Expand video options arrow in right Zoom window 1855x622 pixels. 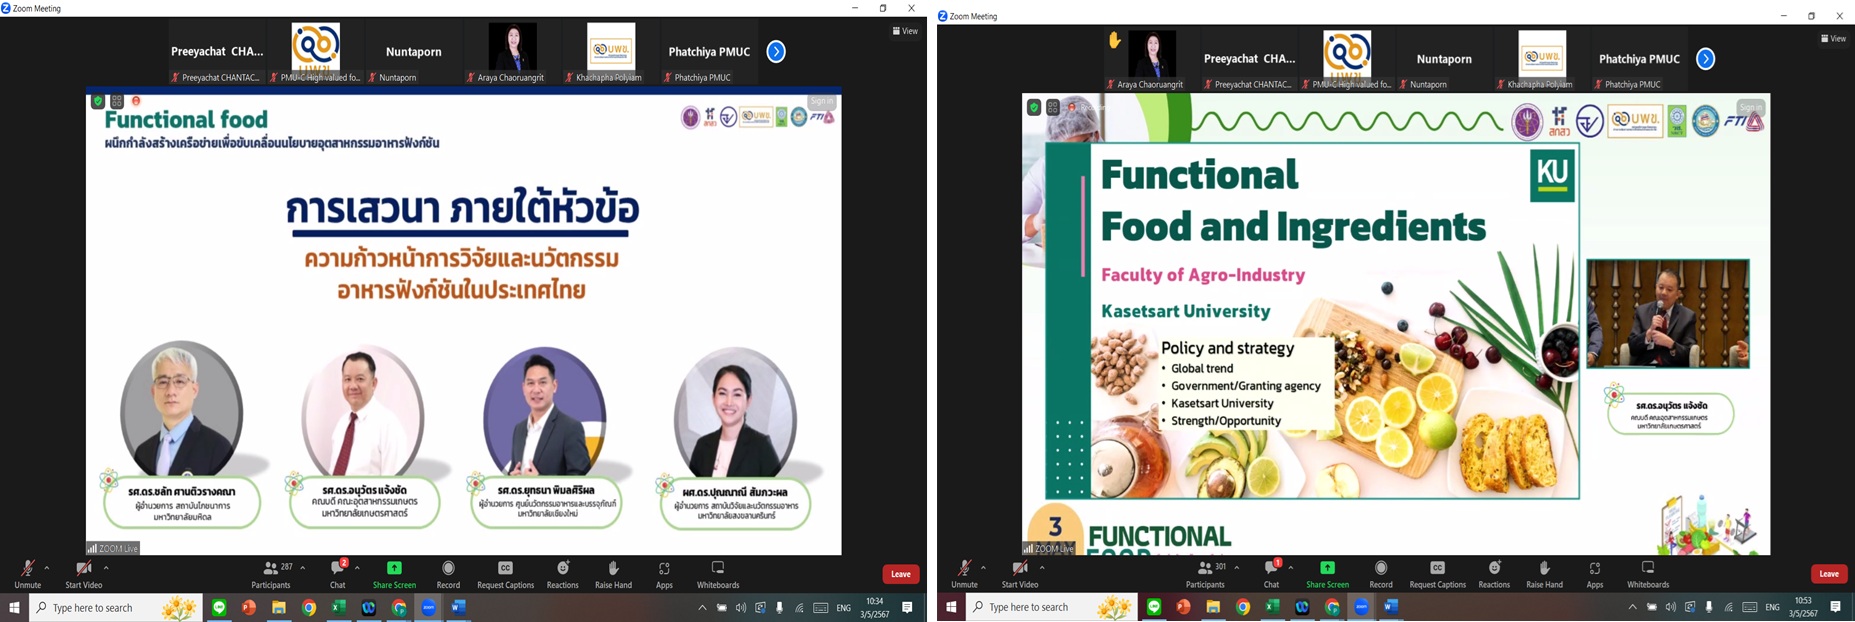(x=1042, y=568)
